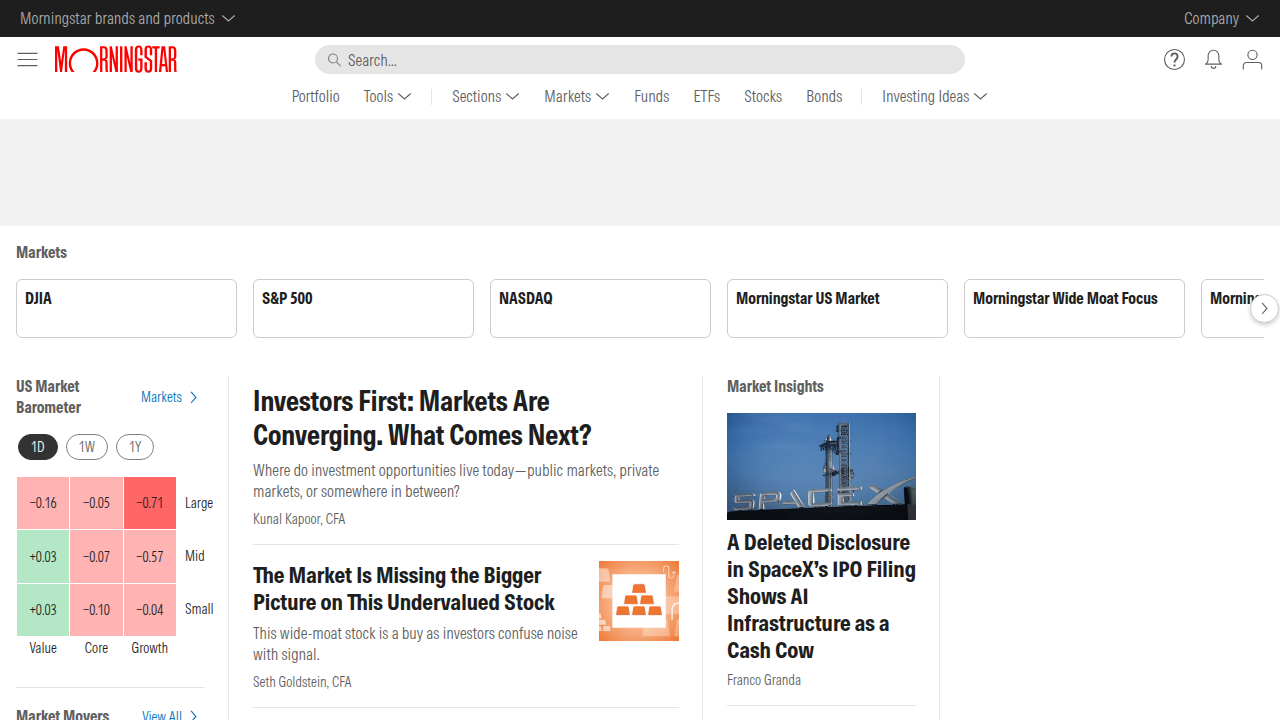Open the DJIA market card
This screenshot has width=1280, height=720.
[126, 308]
